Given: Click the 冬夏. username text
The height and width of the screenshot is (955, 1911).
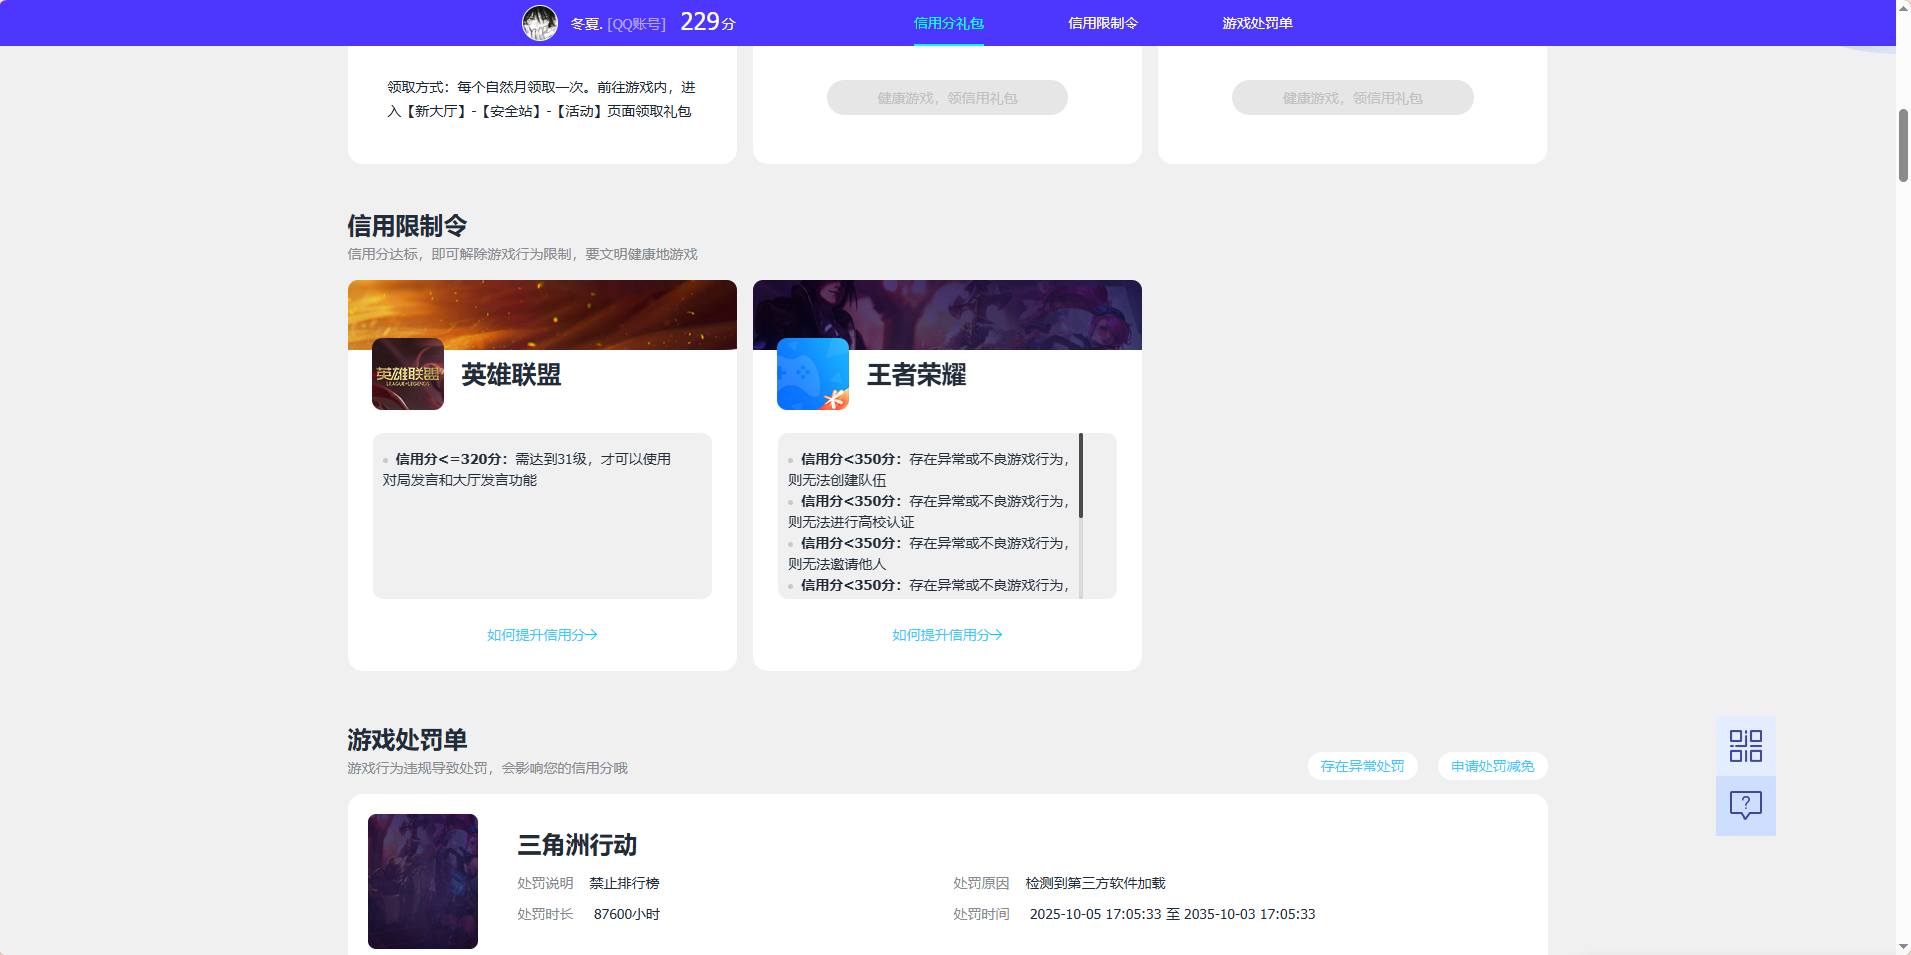Looking at the screenshot, I should tap(587, 23).
